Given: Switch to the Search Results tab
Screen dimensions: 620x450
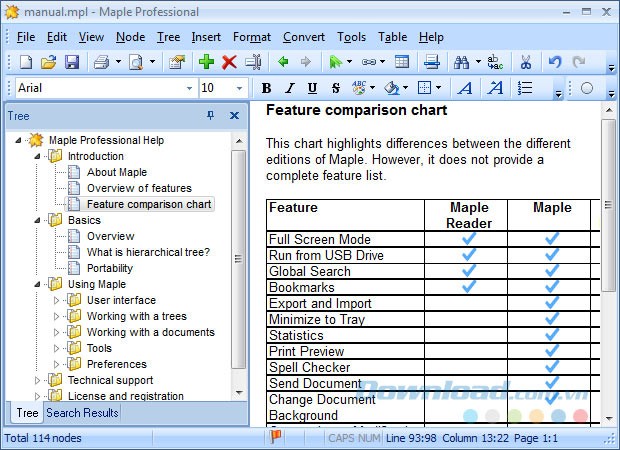Looking at the screenshot, I should (82, 413).
